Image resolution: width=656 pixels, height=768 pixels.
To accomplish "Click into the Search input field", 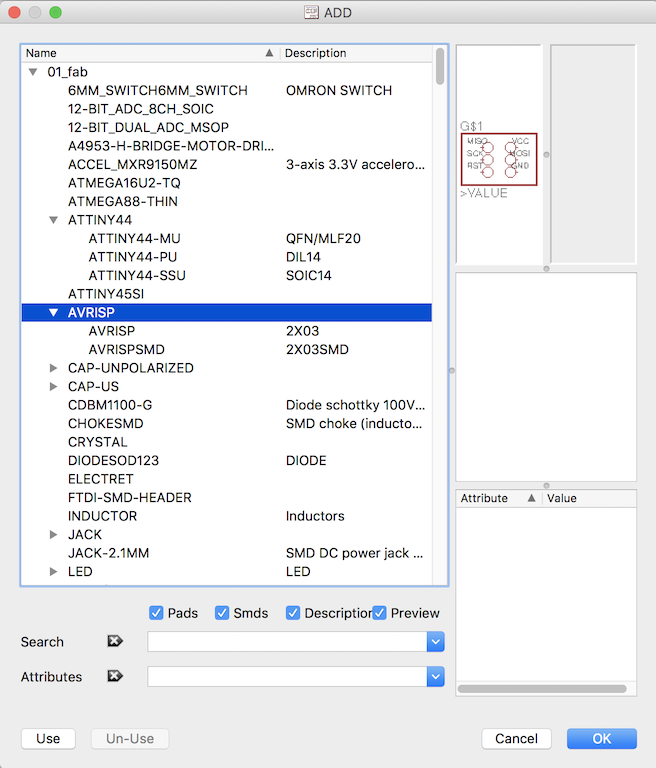I will pyautogui.click(x=287, y=642).
